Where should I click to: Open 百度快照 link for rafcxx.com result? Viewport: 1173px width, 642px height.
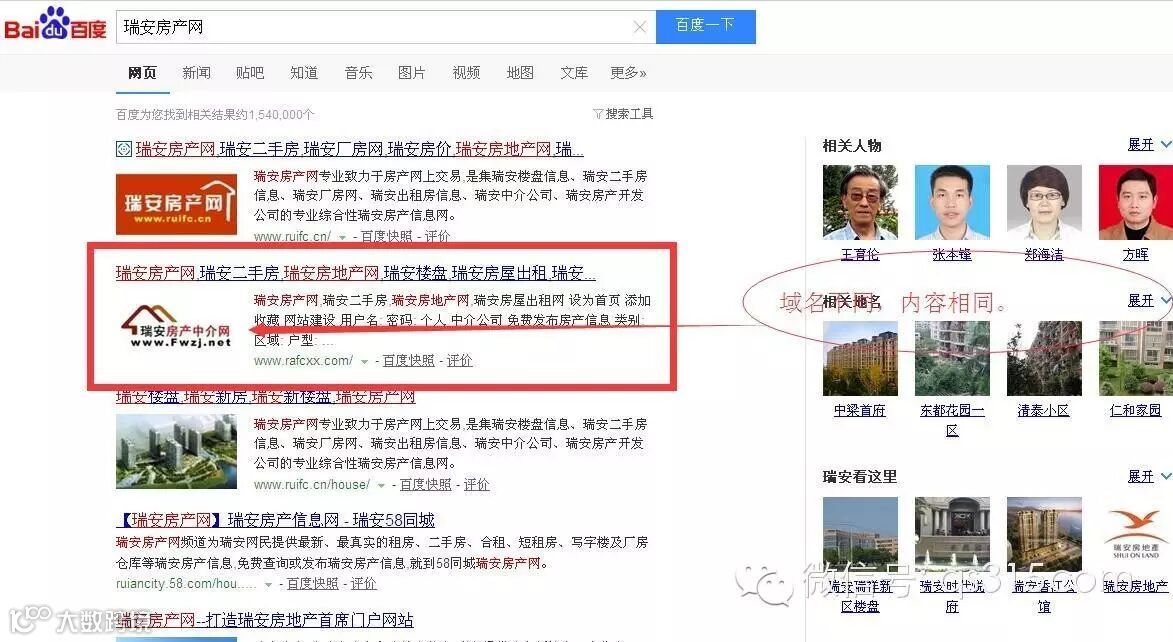408,361
